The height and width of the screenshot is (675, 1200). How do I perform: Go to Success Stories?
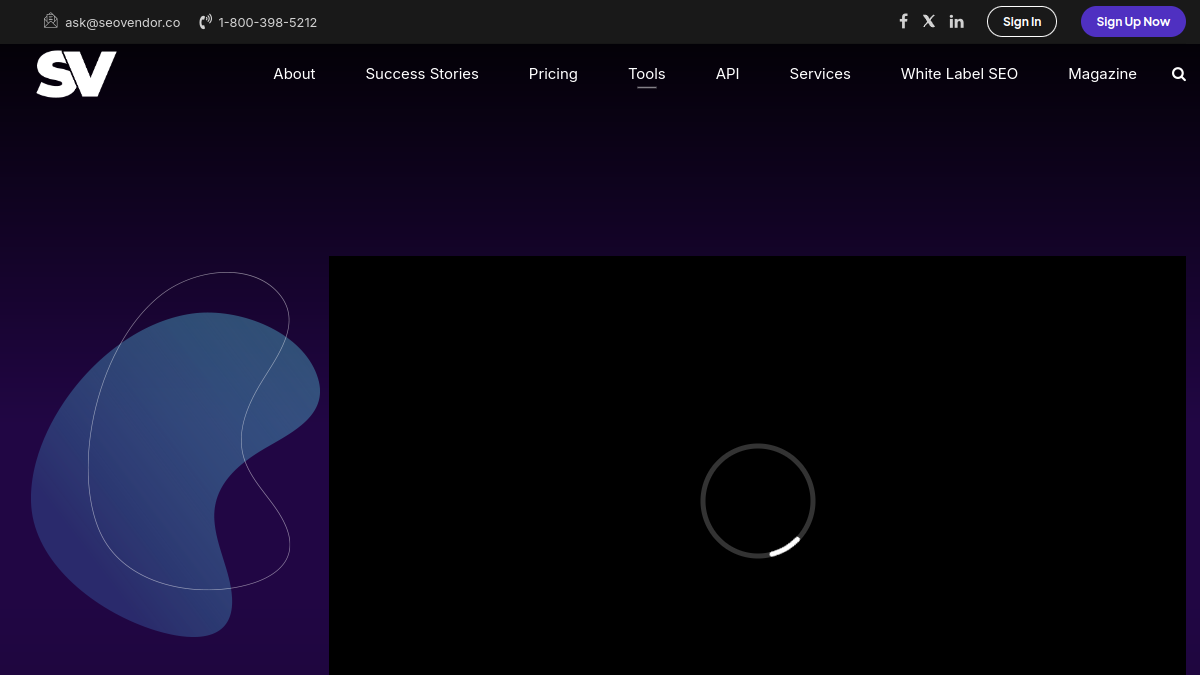click(x=422, y=74)
